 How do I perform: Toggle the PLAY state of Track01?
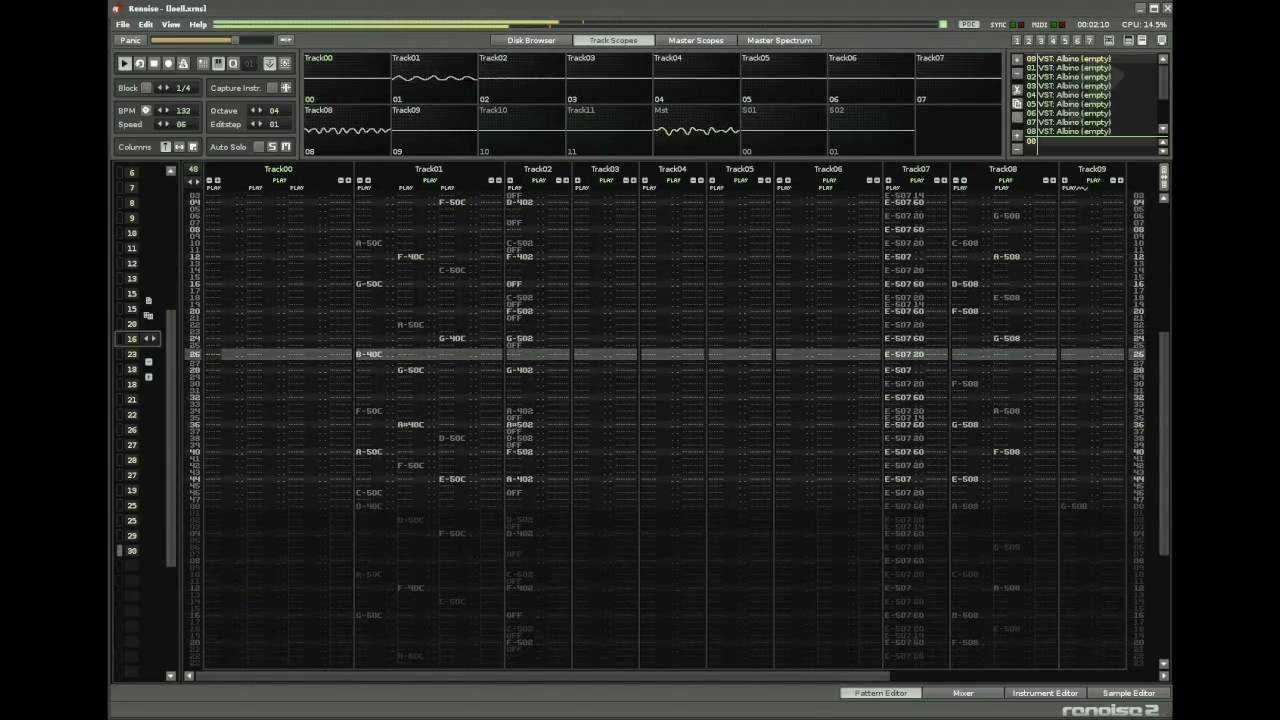pos(429,181)
